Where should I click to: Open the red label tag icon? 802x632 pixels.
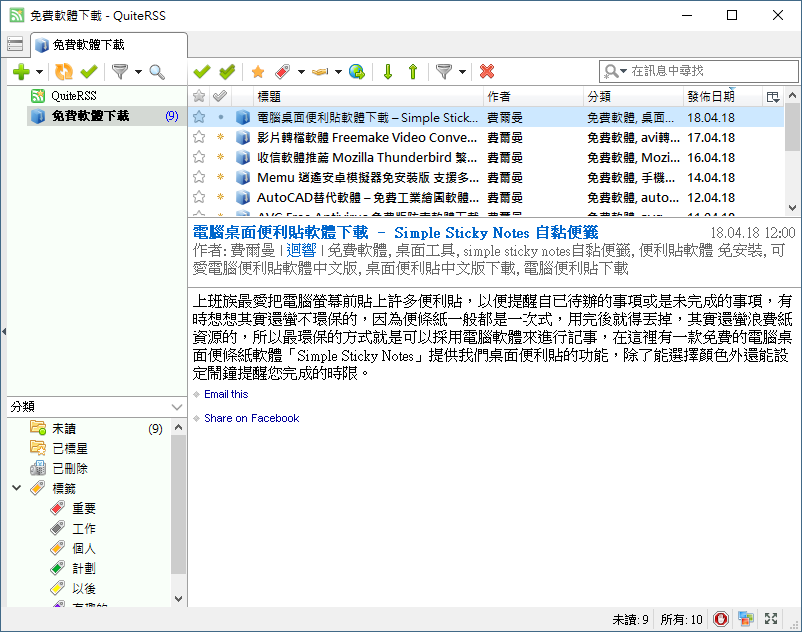click(280, 71)
